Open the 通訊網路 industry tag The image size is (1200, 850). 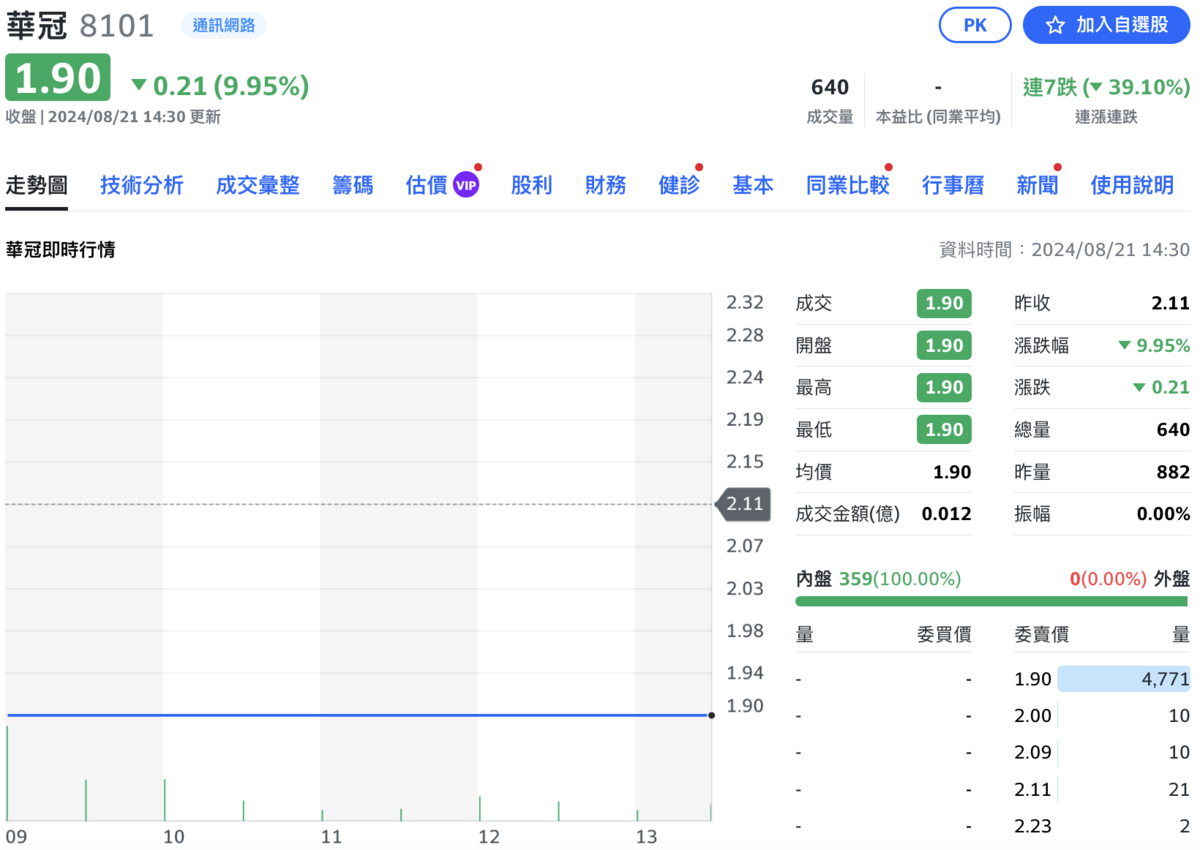tap(224, 25)
